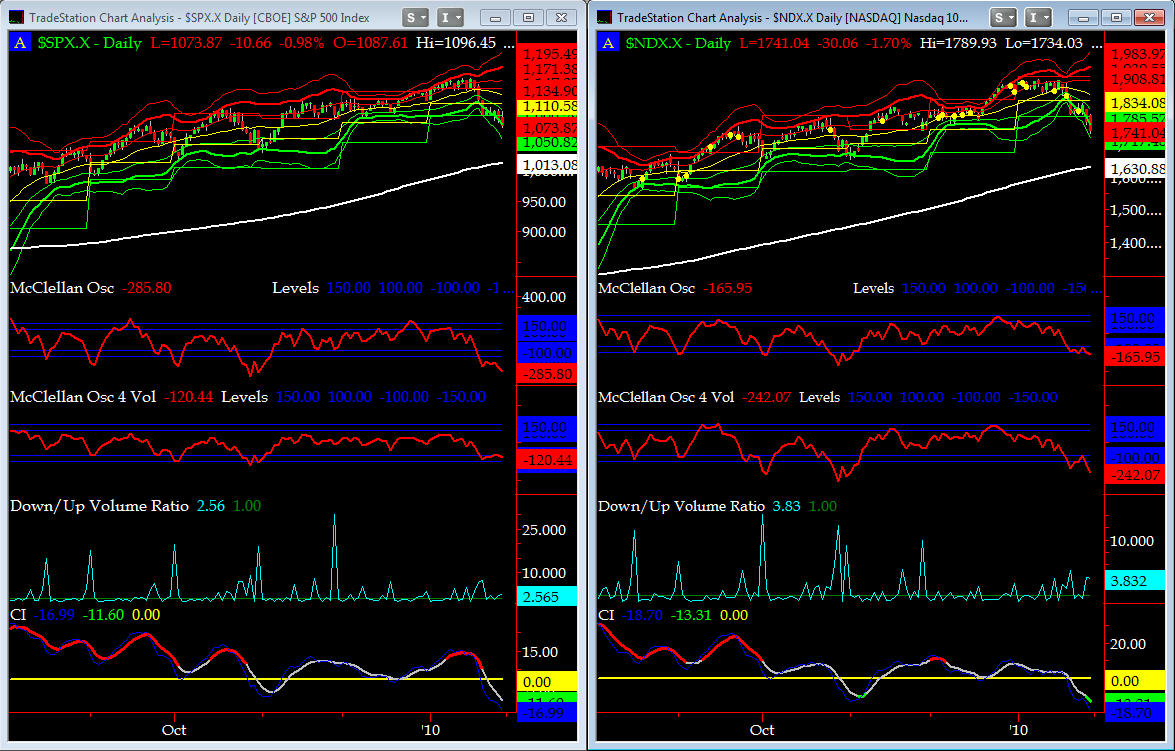The width and height of the screenshot is (1175, 751).
Task: Open the S symbol-link dropdown in NDX window
Action: [x=1004, y=17]
